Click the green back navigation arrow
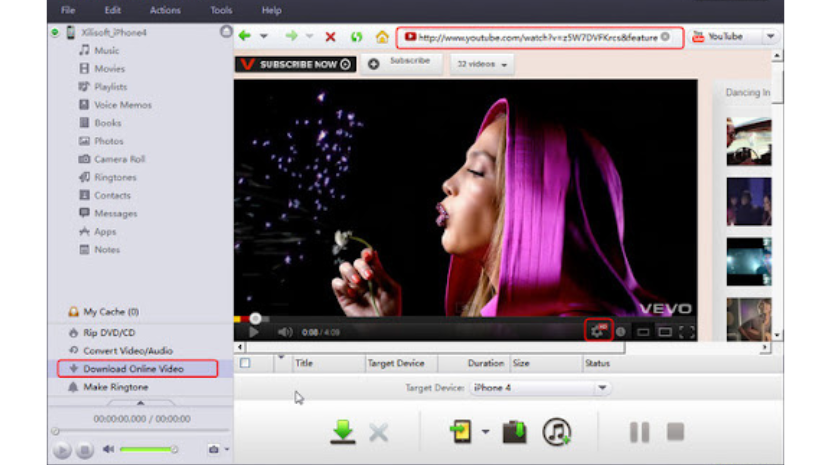The image size is (827, 465). 245,37
